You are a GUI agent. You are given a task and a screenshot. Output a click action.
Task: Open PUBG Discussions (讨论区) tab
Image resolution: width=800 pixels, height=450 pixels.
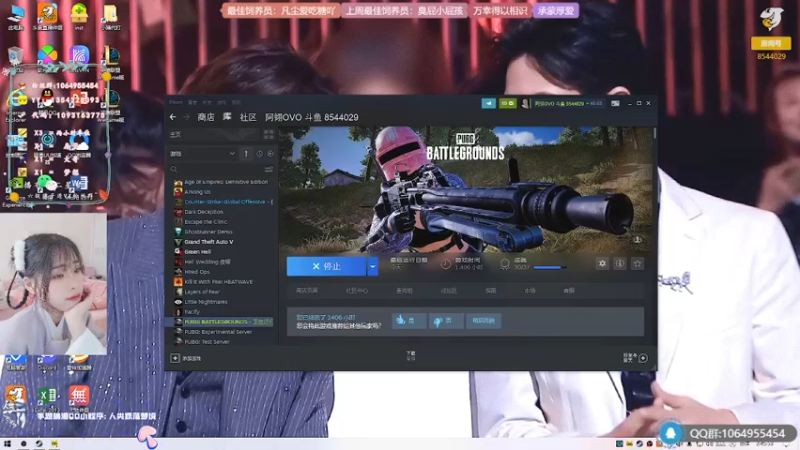[448, 291]
